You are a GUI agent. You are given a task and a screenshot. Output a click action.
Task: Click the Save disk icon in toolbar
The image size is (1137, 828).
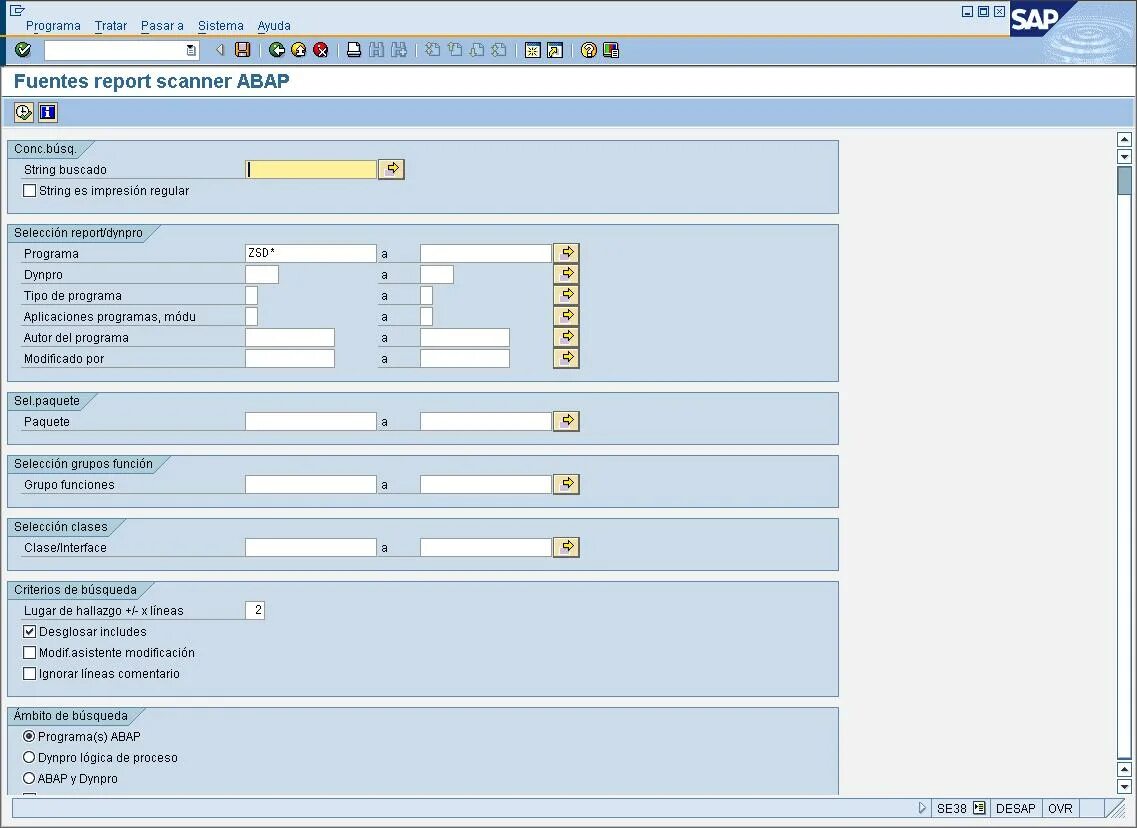(x=243, y=50)
